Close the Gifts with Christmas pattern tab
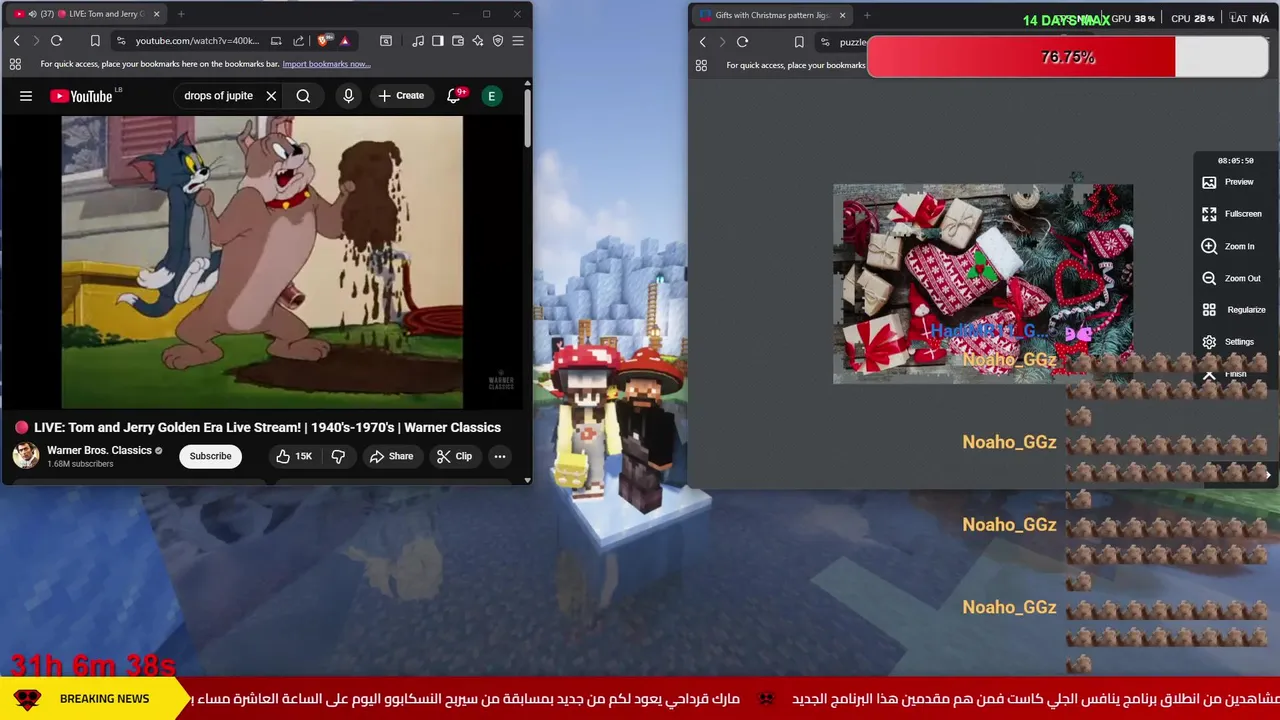This screenshot has width=1280, height=720. 842,15
